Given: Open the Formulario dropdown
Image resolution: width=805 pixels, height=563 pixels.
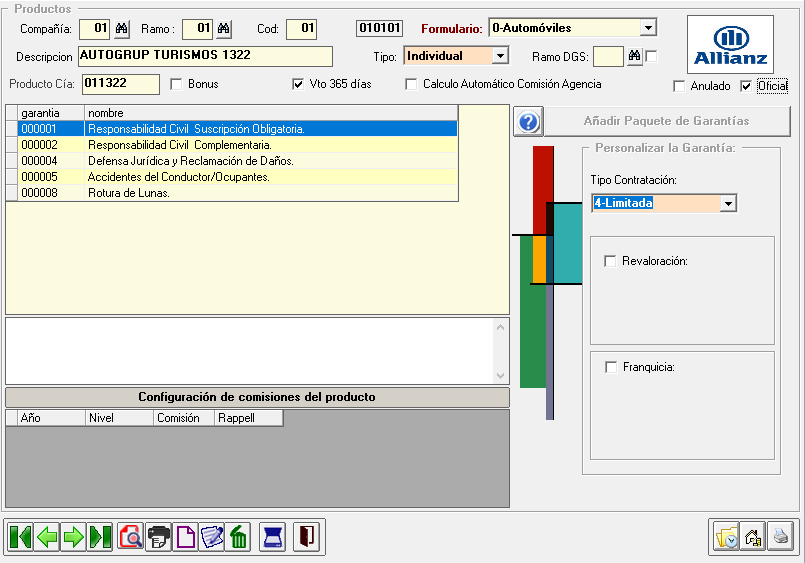Looking at the screenshot, I should (648, 28).
